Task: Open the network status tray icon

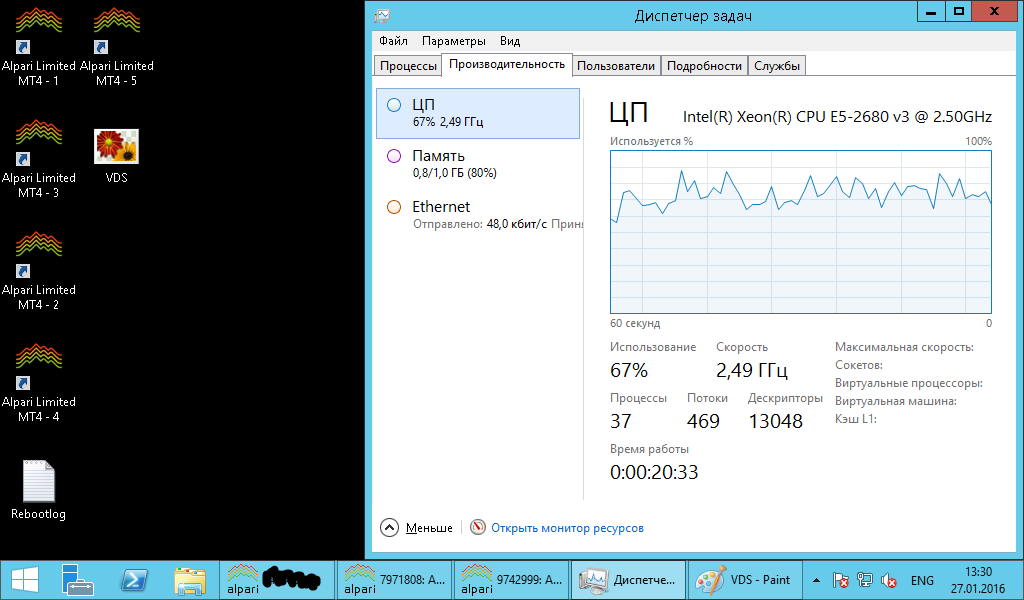Action: [865, 580]
